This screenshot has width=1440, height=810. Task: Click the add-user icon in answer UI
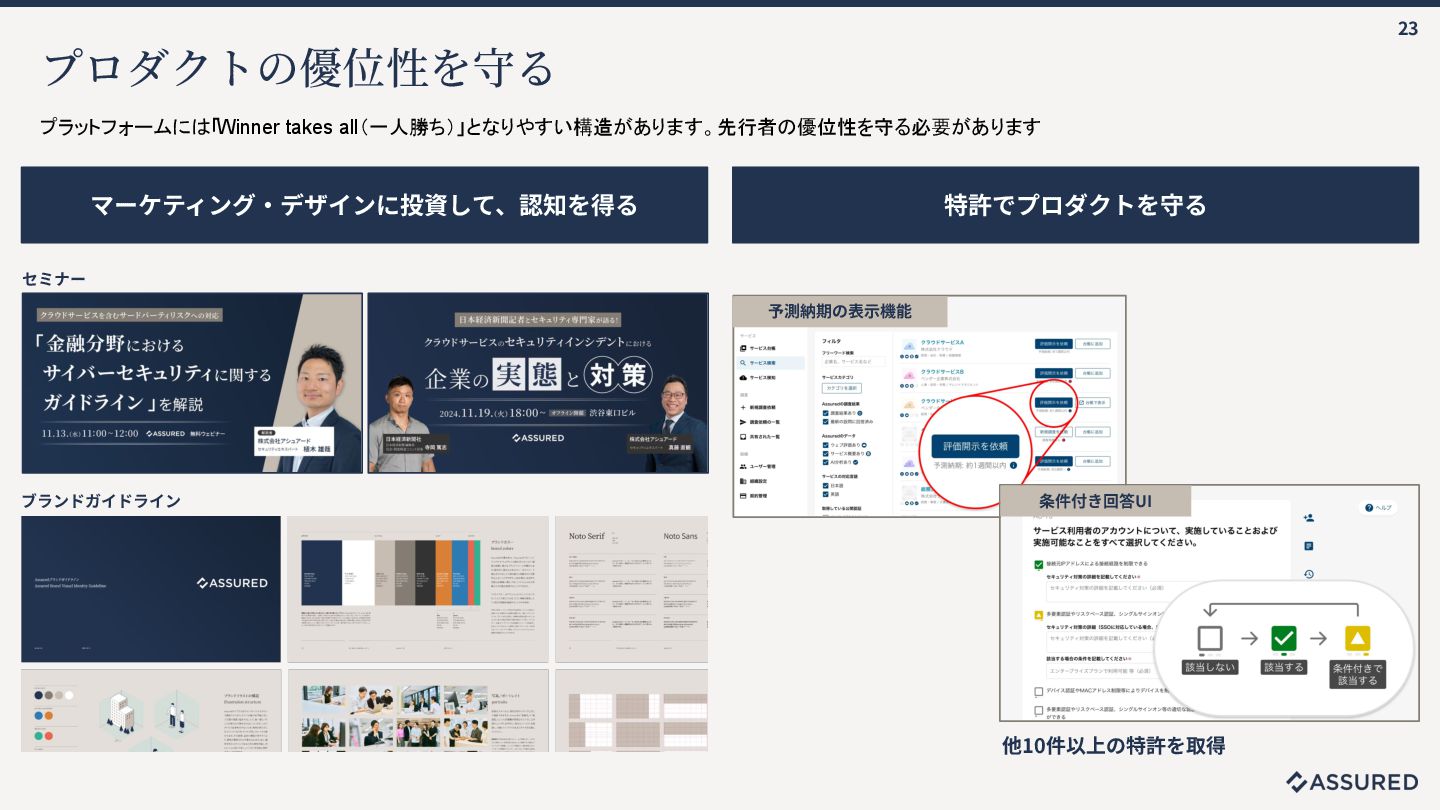pos(1309,517)
